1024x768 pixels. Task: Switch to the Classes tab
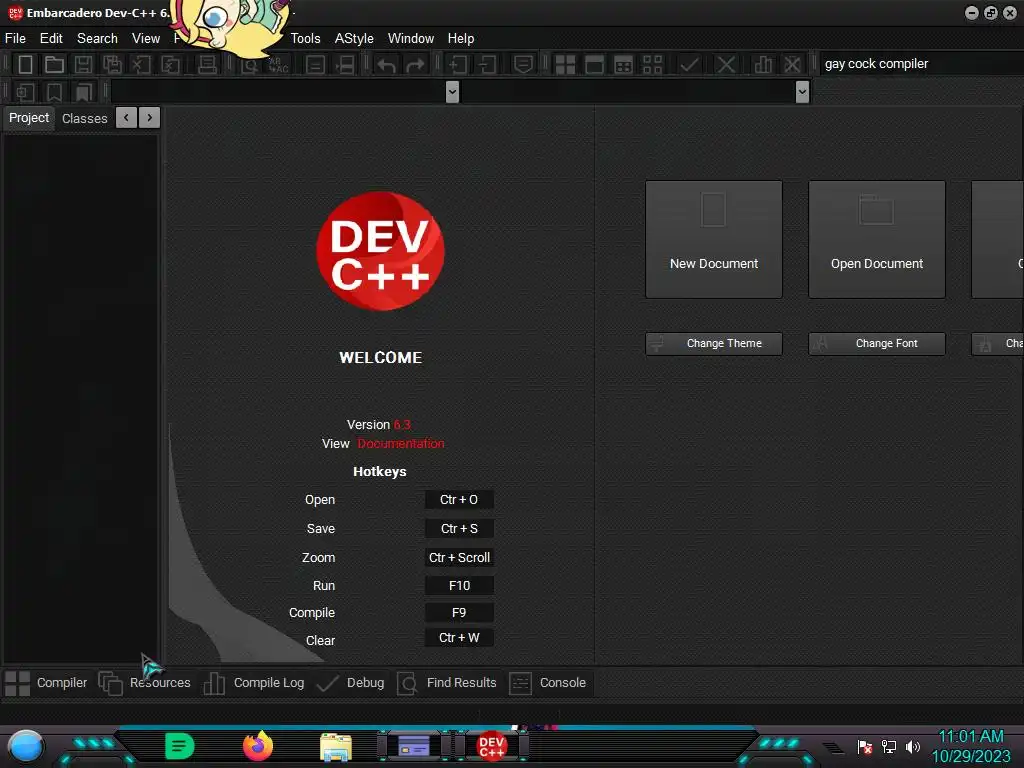pyautogui.click(x=84, y=119)
